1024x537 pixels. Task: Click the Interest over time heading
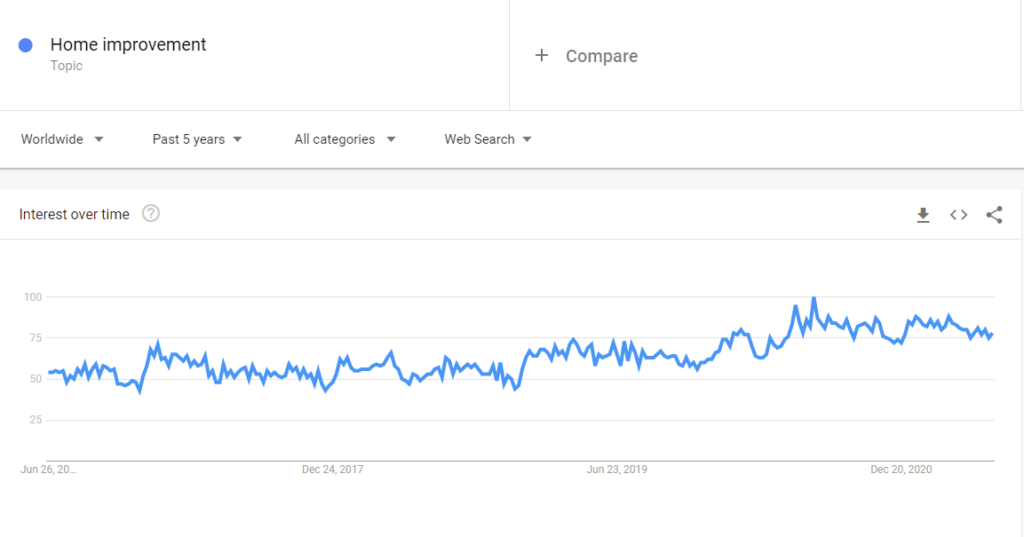[74, 214]
